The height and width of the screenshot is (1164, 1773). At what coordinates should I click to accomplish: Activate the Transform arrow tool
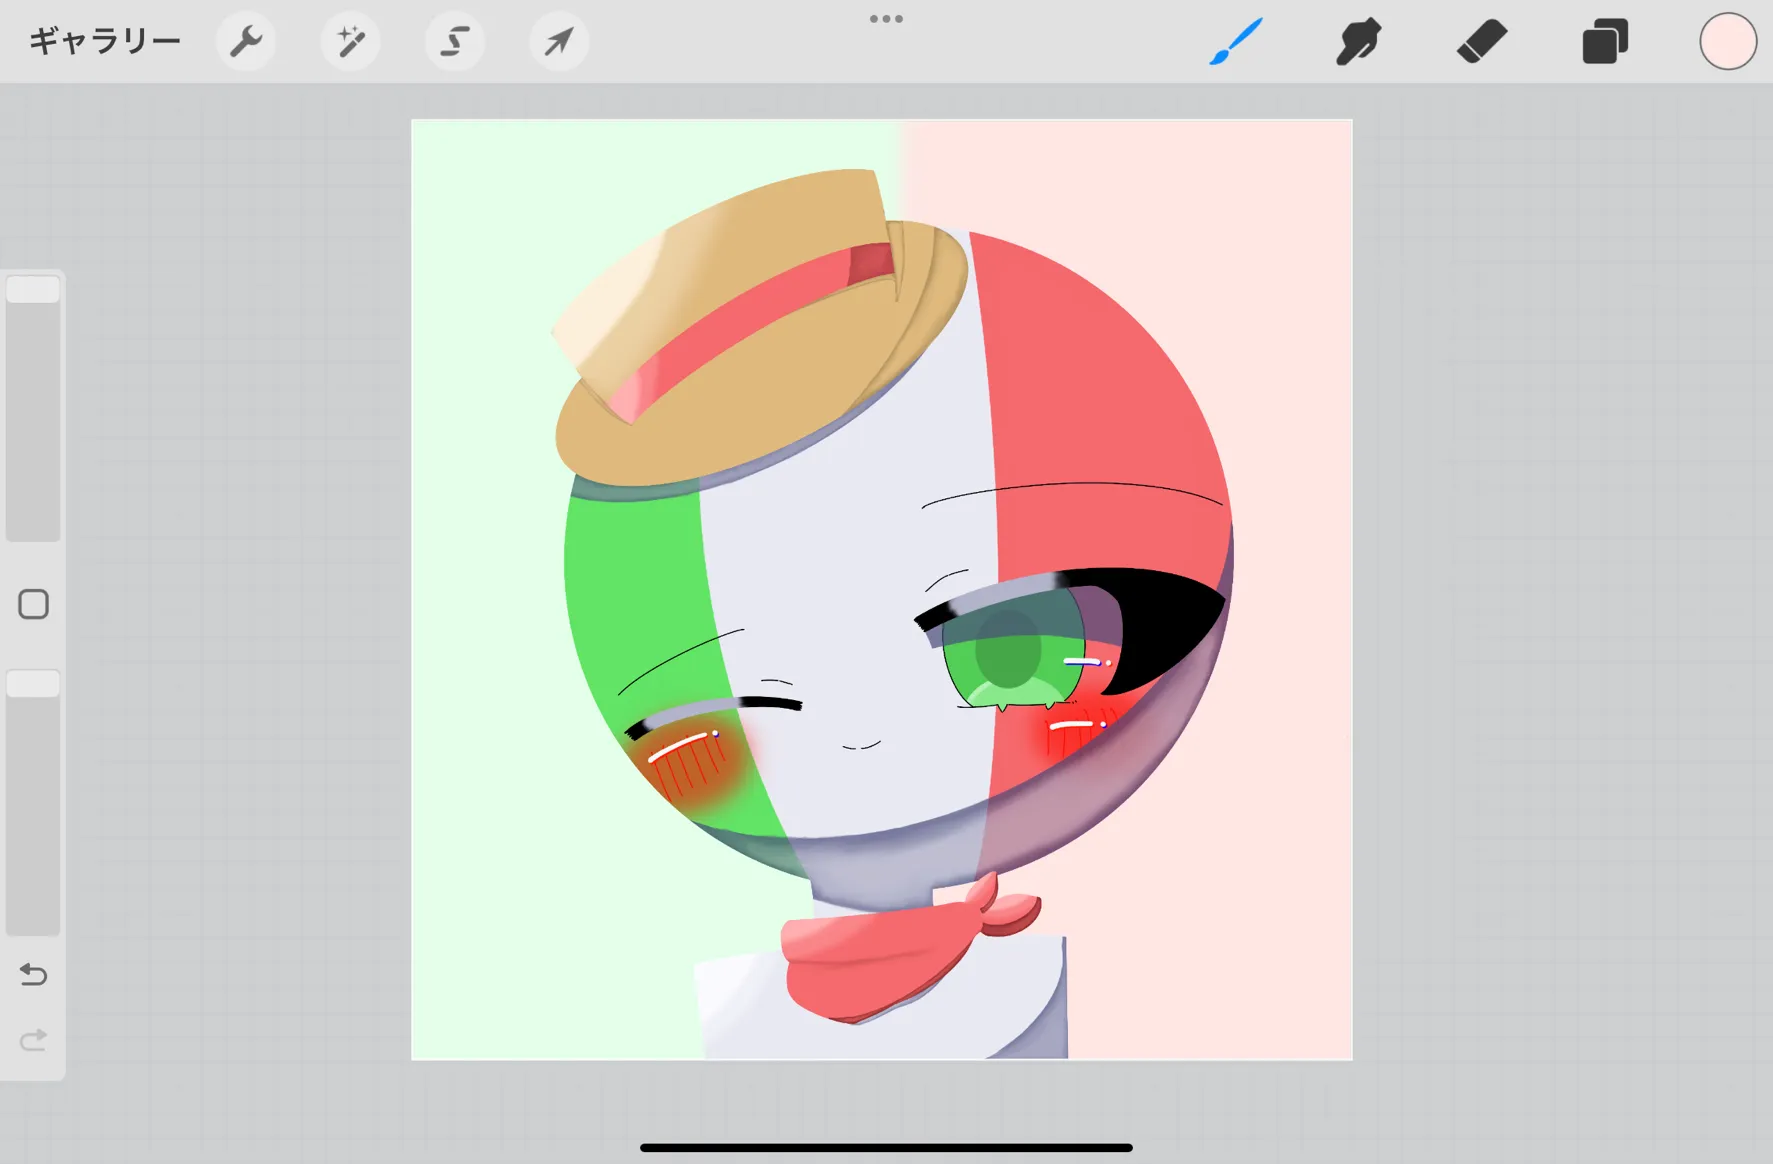(559, 42)
